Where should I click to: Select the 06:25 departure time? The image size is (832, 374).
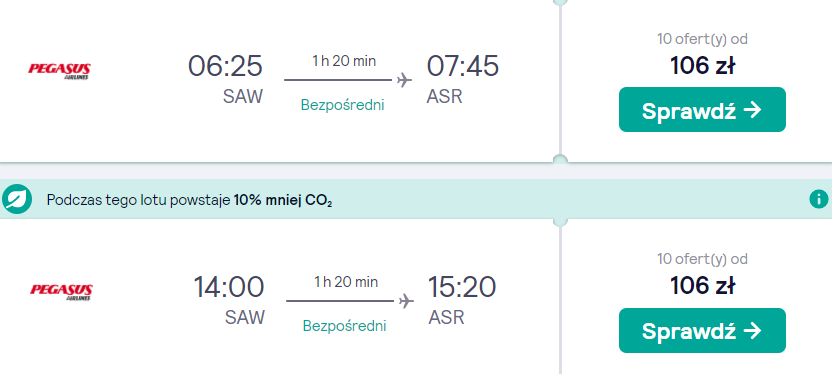click(x=226, y=66)
